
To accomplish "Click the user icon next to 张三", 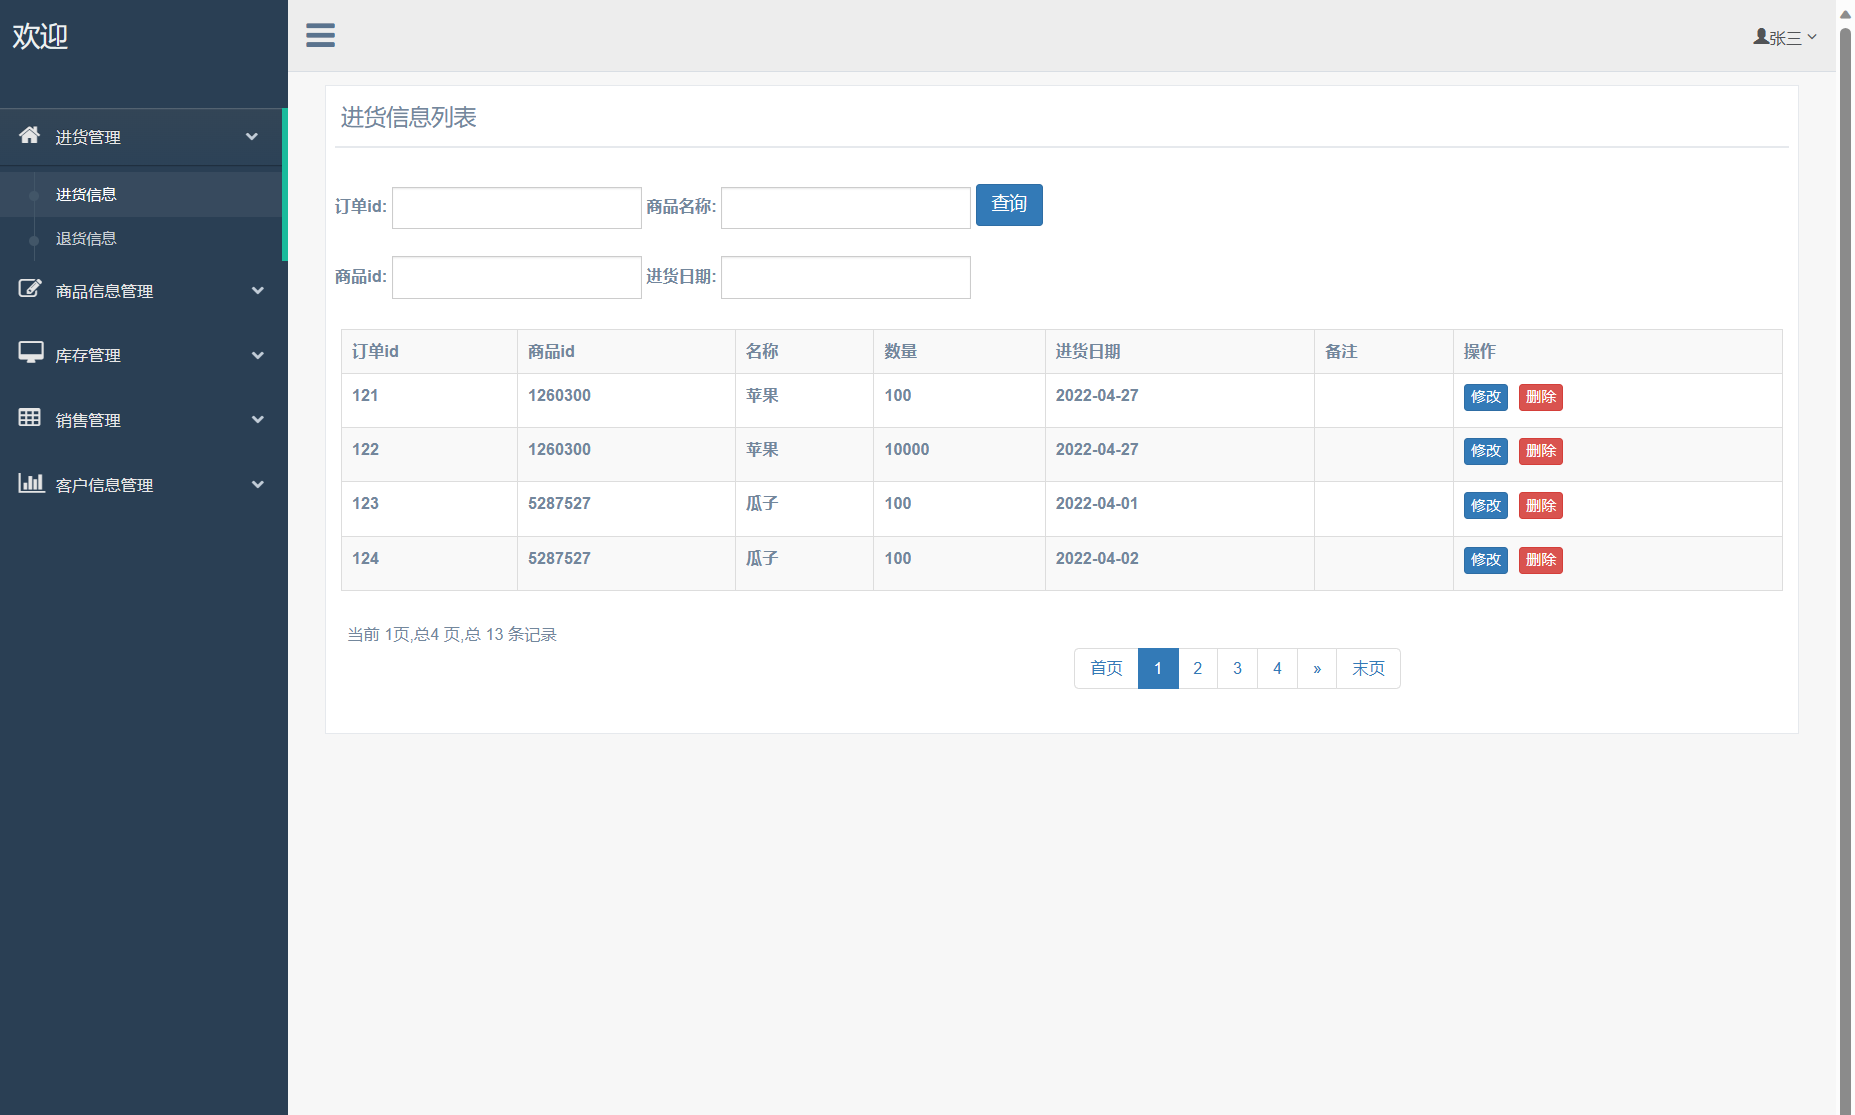I will (1760, 37).
